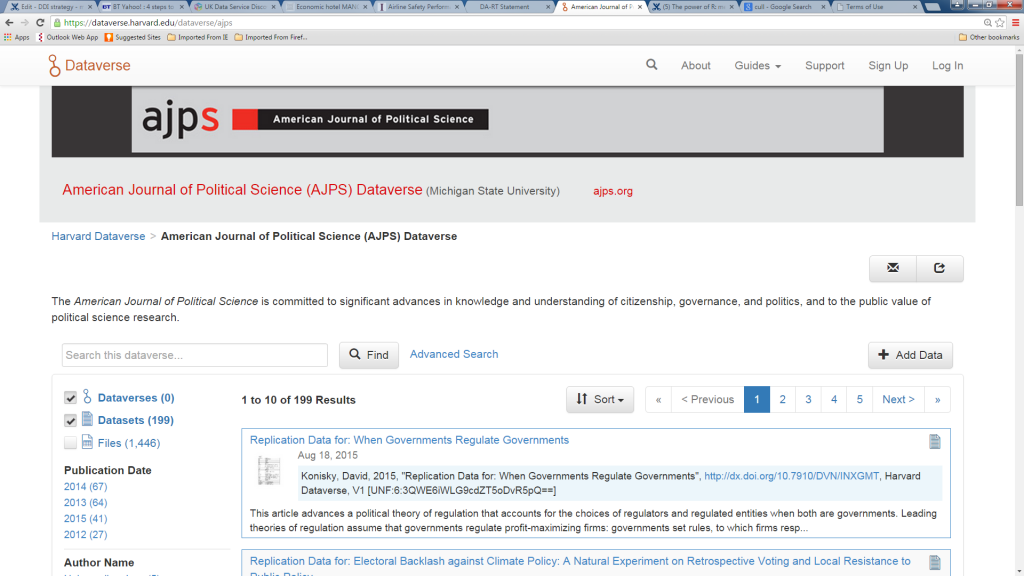The height and width of the screenshot is (576, 1024).
Task: Uncheck the Datasets filter checkbox
Action: (x=71, y=421)
